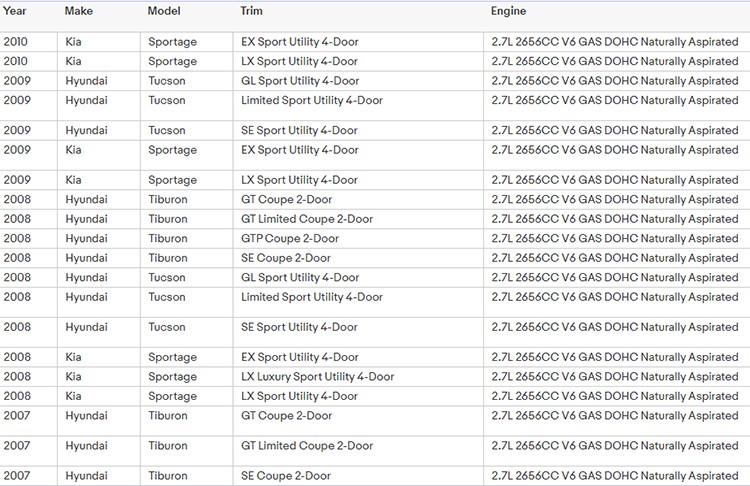The image size is (750, 486).
Task: Select GT Coupe 2-Door trim for 2008 Tiburon
Action: tap(286, 199)
